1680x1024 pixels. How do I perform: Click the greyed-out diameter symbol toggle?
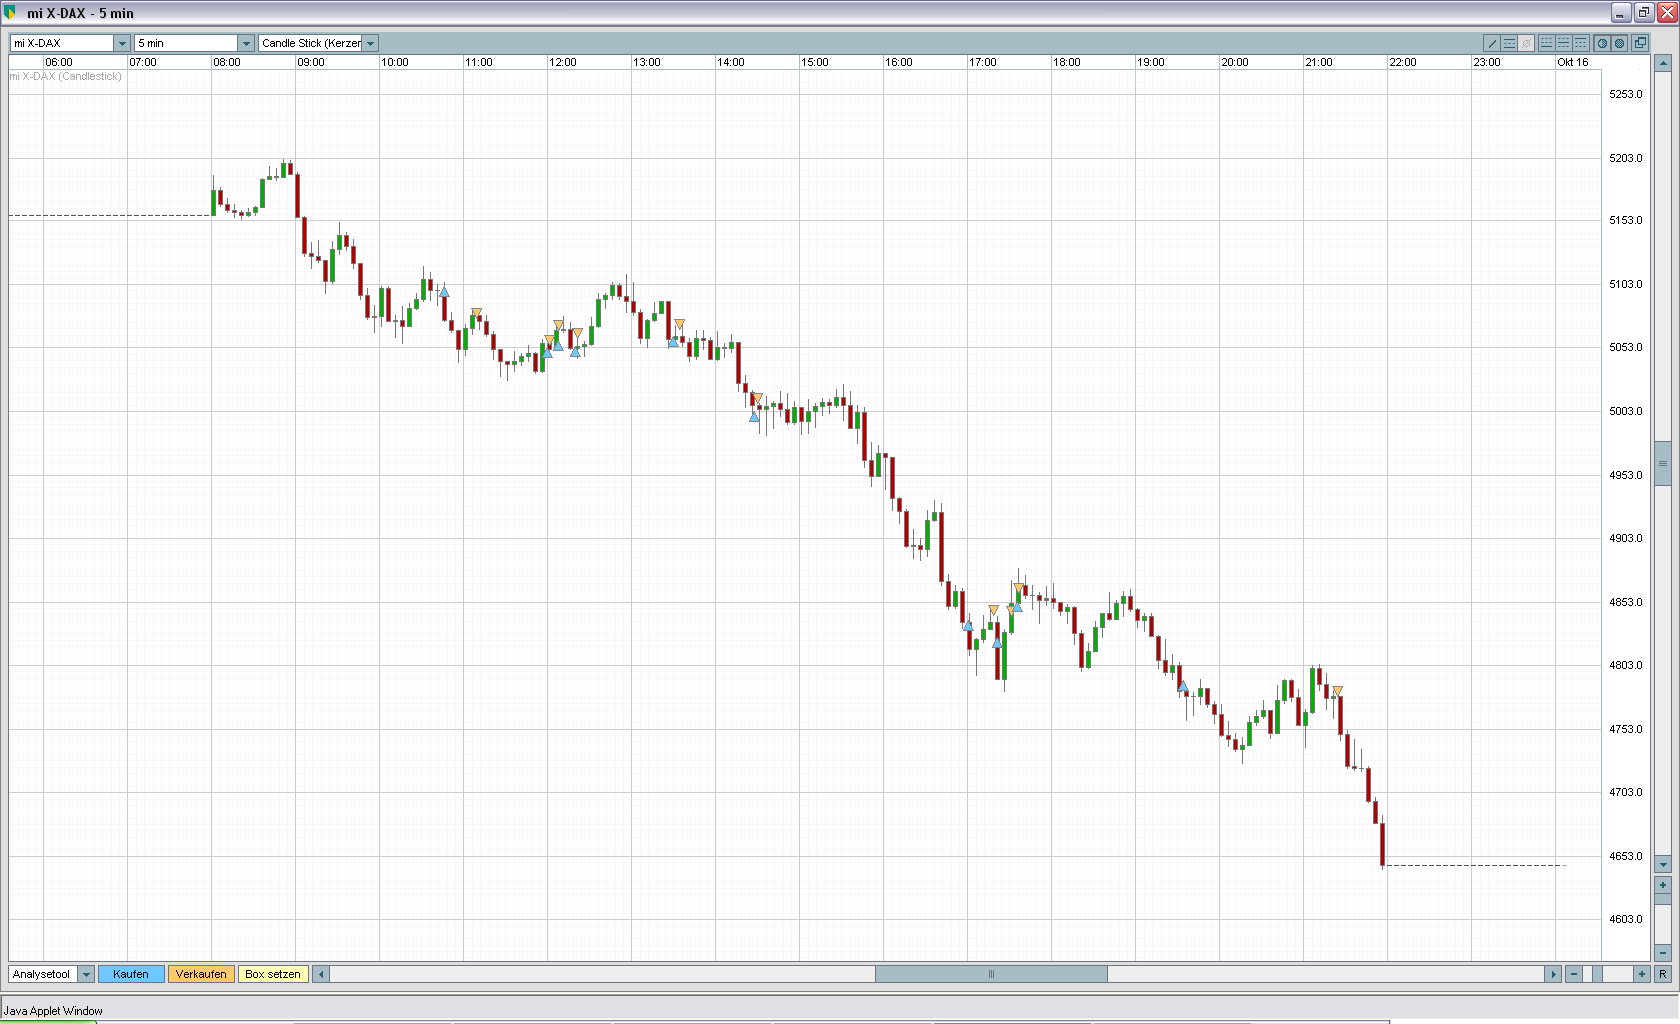pyautogui.click(x=1527, y=43)
